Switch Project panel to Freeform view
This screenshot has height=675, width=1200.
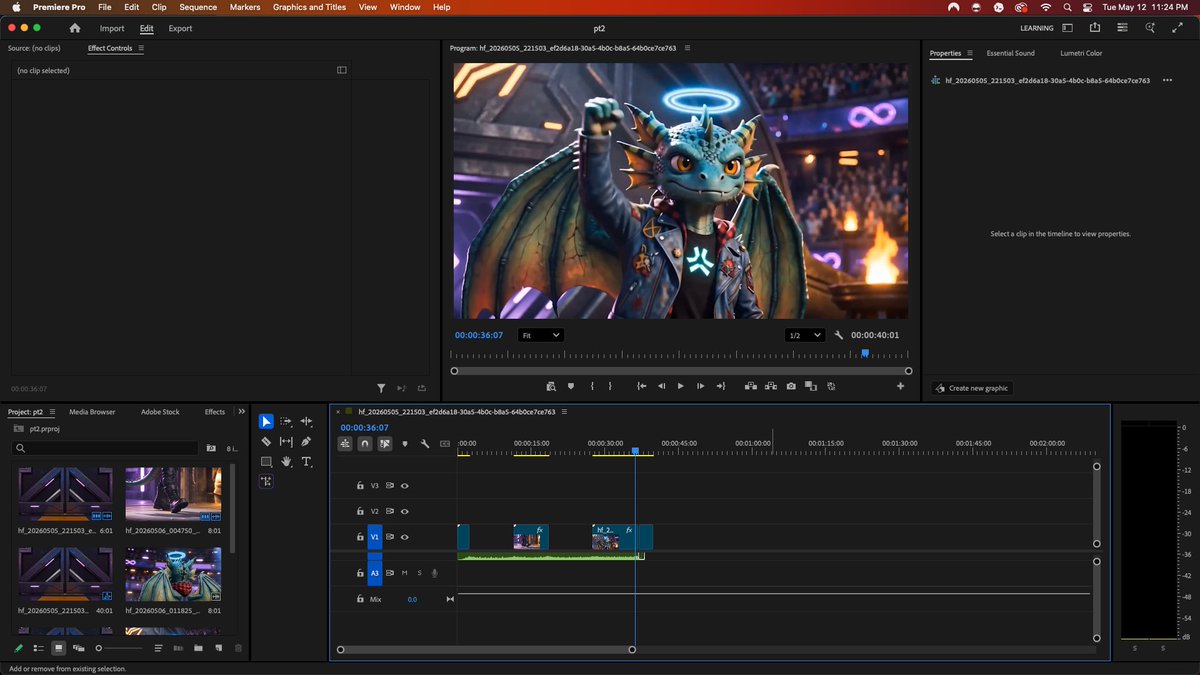pyautogui.click(x=78, y=648)
